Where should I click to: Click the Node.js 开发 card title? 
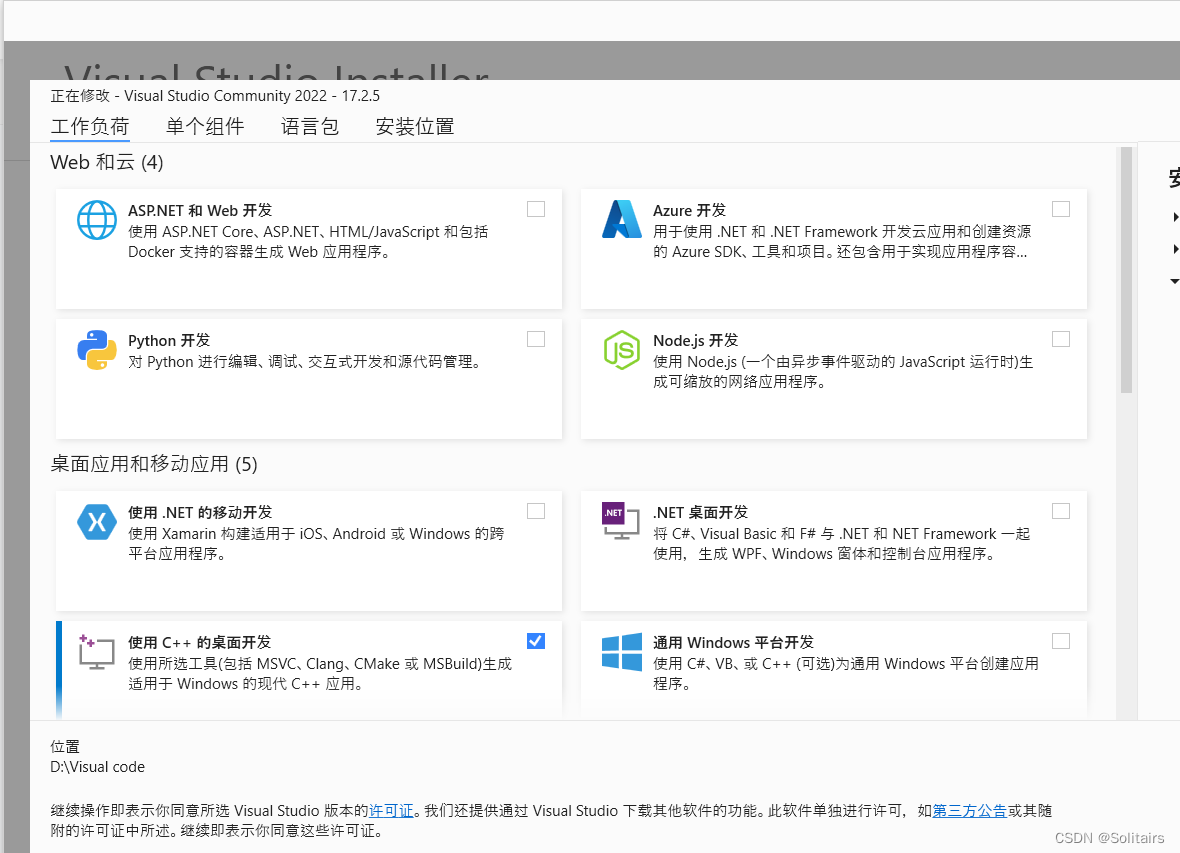(x=695, y=341)
